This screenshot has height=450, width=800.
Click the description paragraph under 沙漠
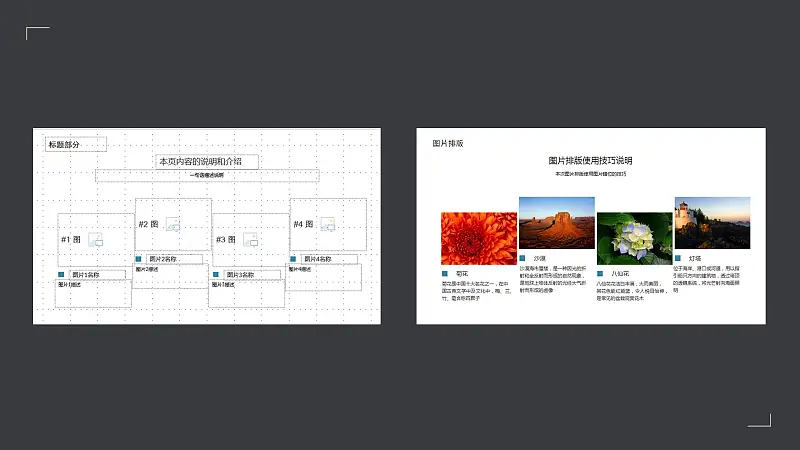pyautogui.click(x=554, y=279)
